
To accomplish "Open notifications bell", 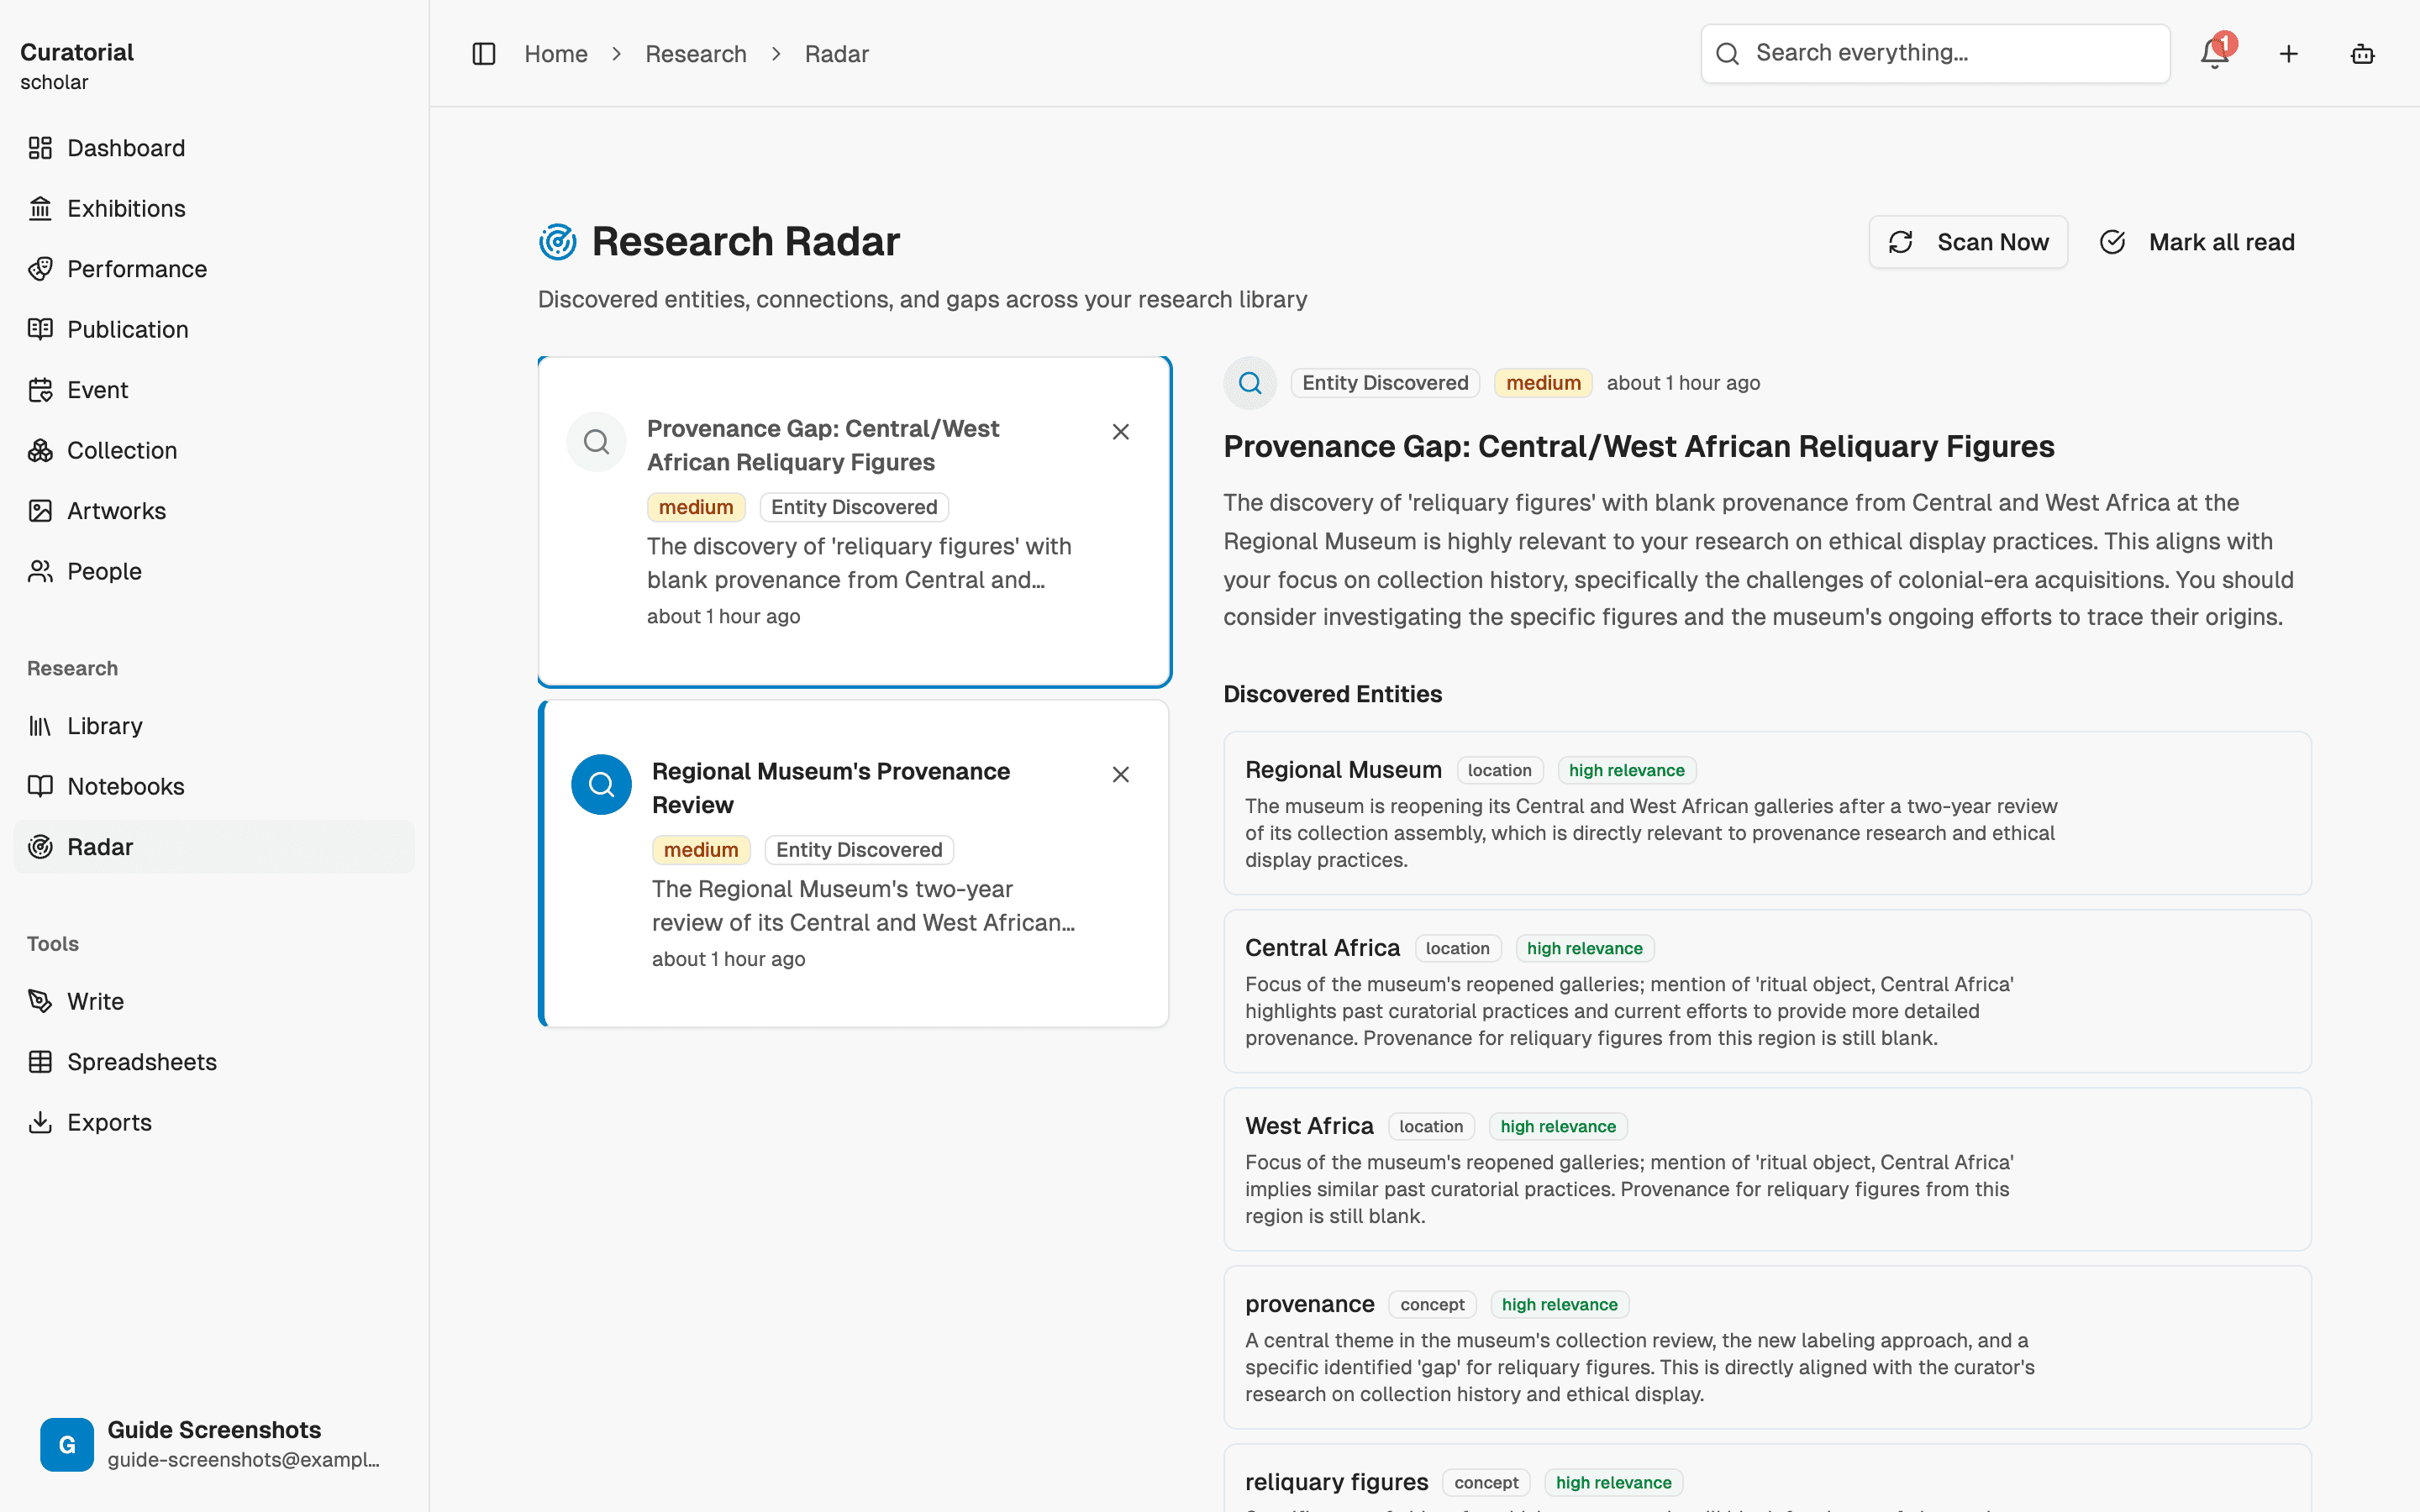I will click(2215, 54).
